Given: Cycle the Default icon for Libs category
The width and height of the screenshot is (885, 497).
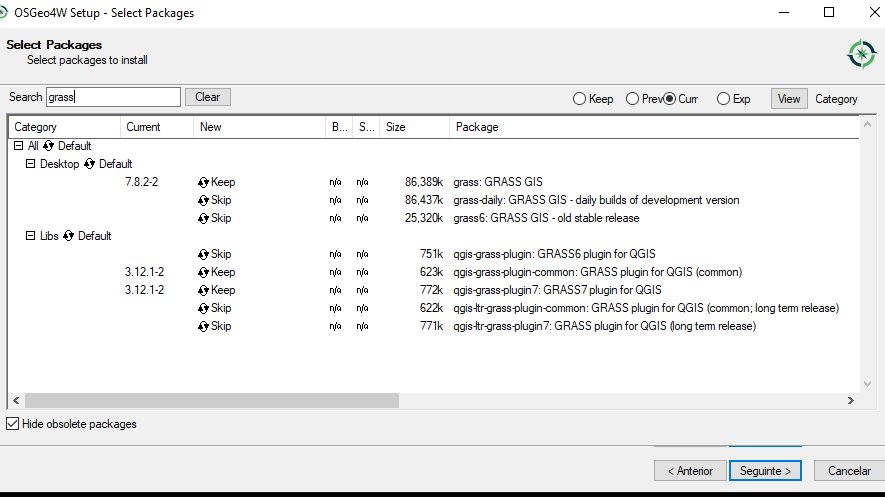Looking at the screenshot, I should tap(68, 236).
